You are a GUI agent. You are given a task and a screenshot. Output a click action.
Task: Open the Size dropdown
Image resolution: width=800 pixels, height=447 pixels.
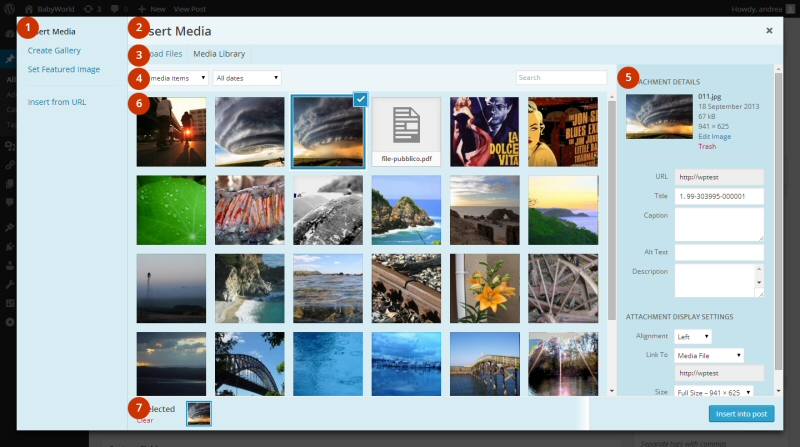(x=713, y=392)
